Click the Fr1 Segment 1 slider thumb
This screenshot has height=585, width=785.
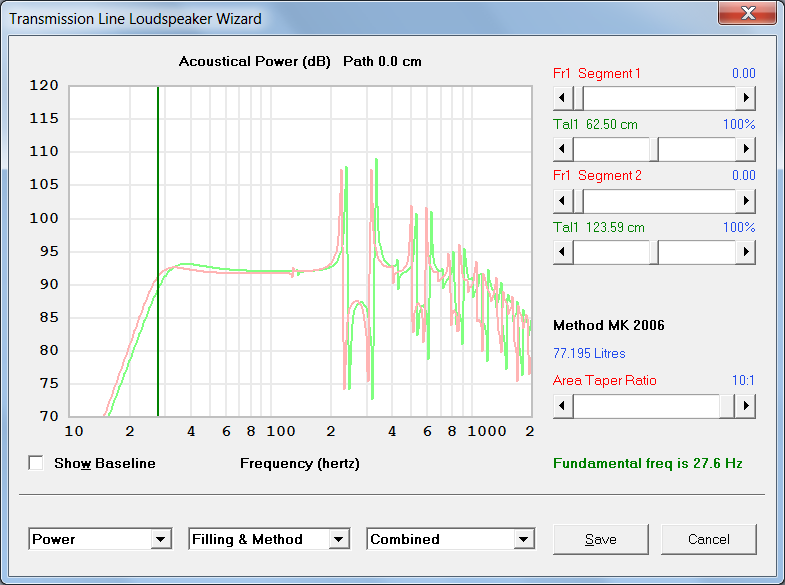(578, 98)
